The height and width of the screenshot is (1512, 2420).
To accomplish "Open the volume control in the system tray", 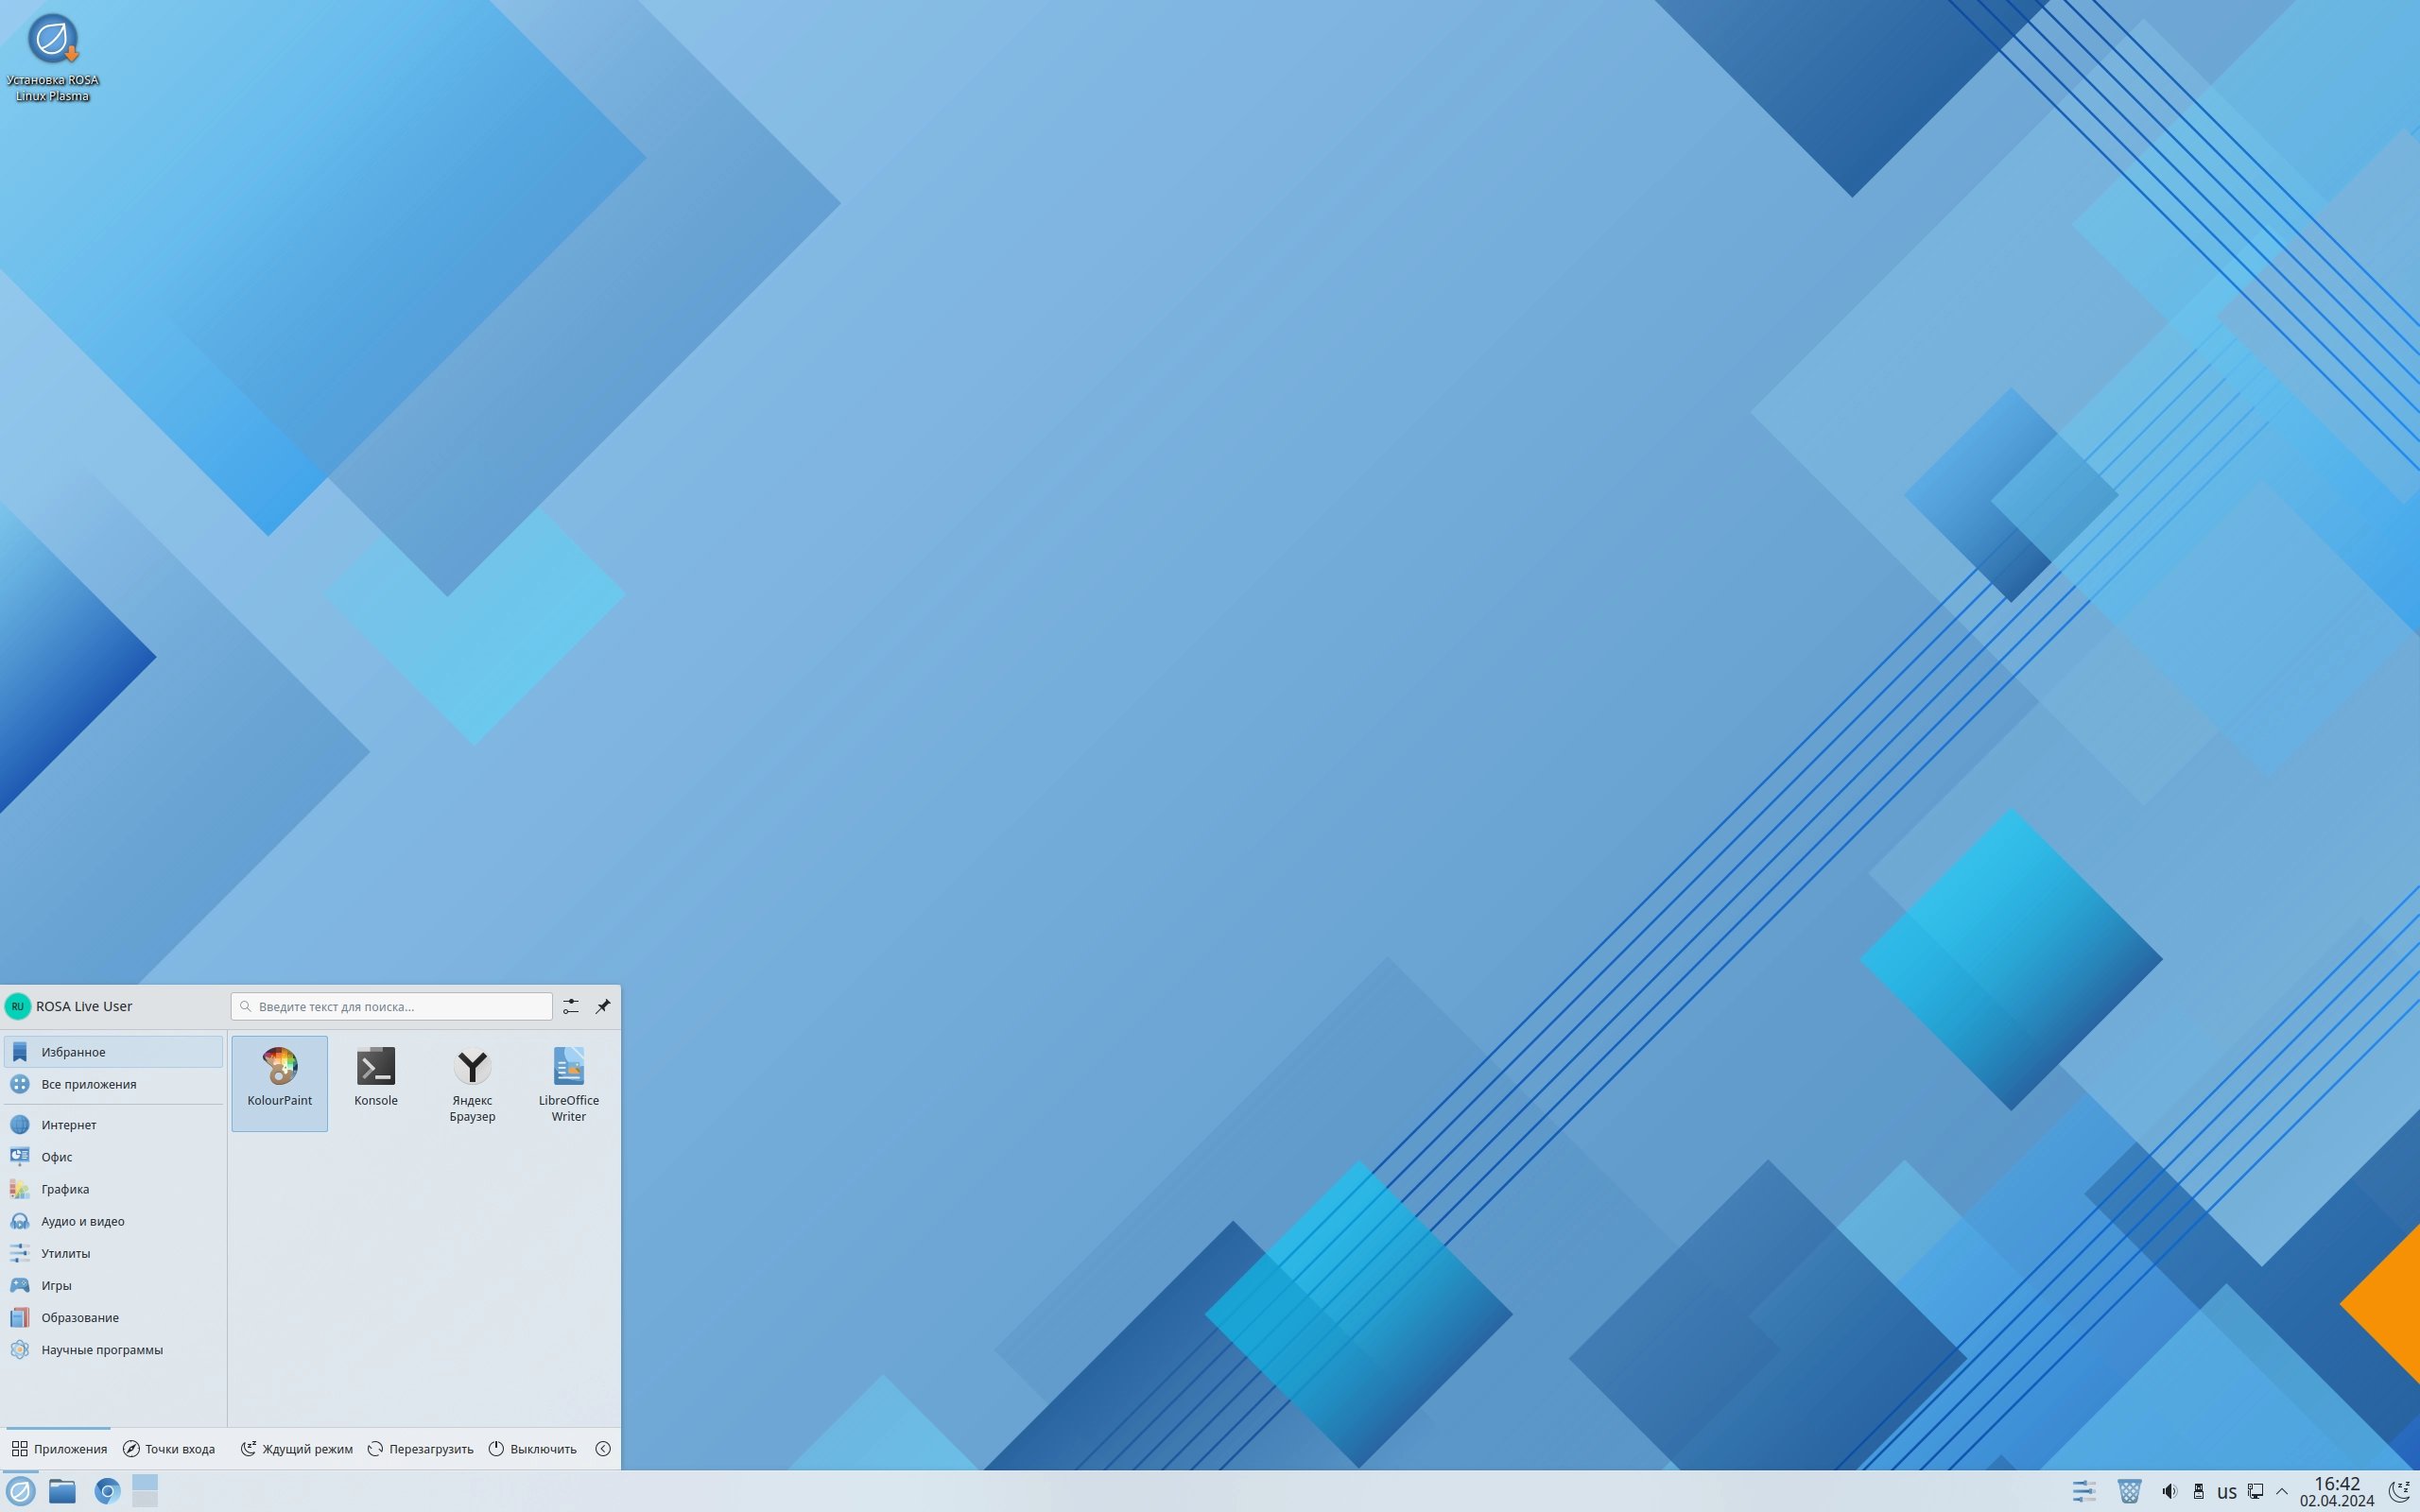I will point(2169,1491).
